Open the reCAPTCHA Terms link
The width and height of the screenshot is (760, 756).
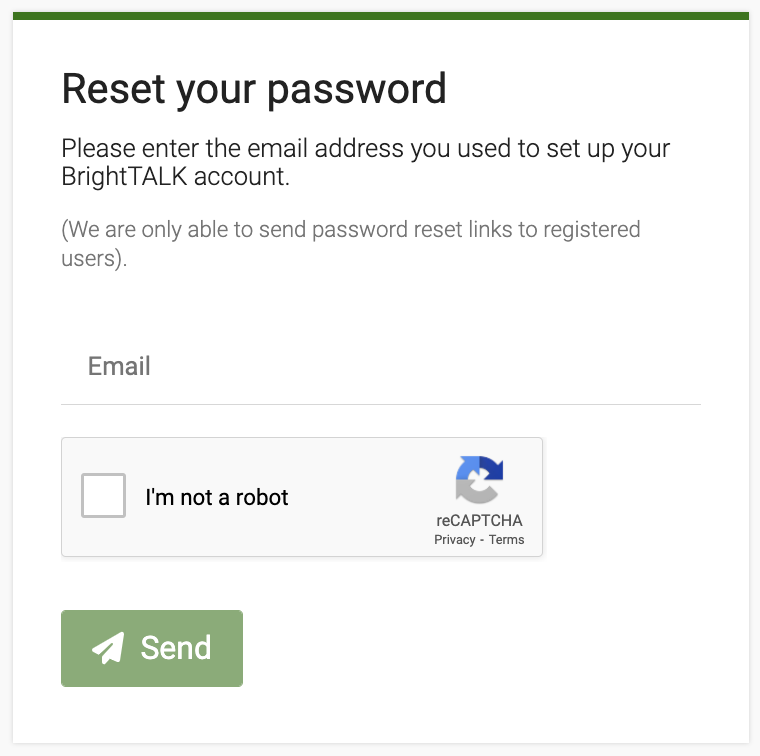click(506, 540)
